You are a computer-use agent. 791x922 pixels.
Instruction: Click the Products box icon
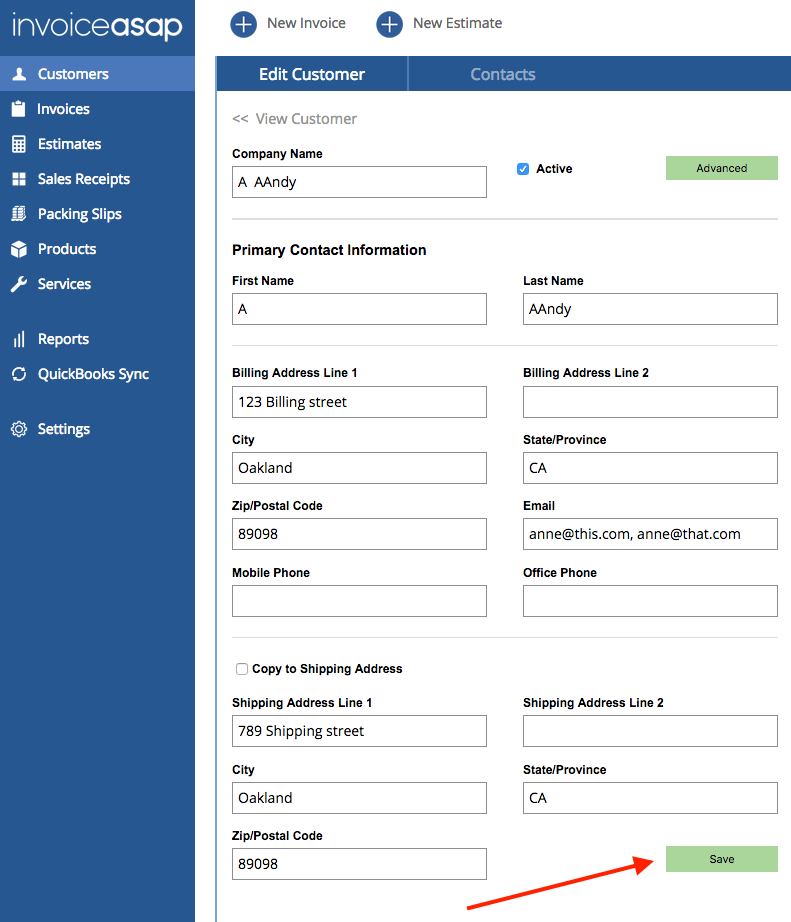pos(19,249)
